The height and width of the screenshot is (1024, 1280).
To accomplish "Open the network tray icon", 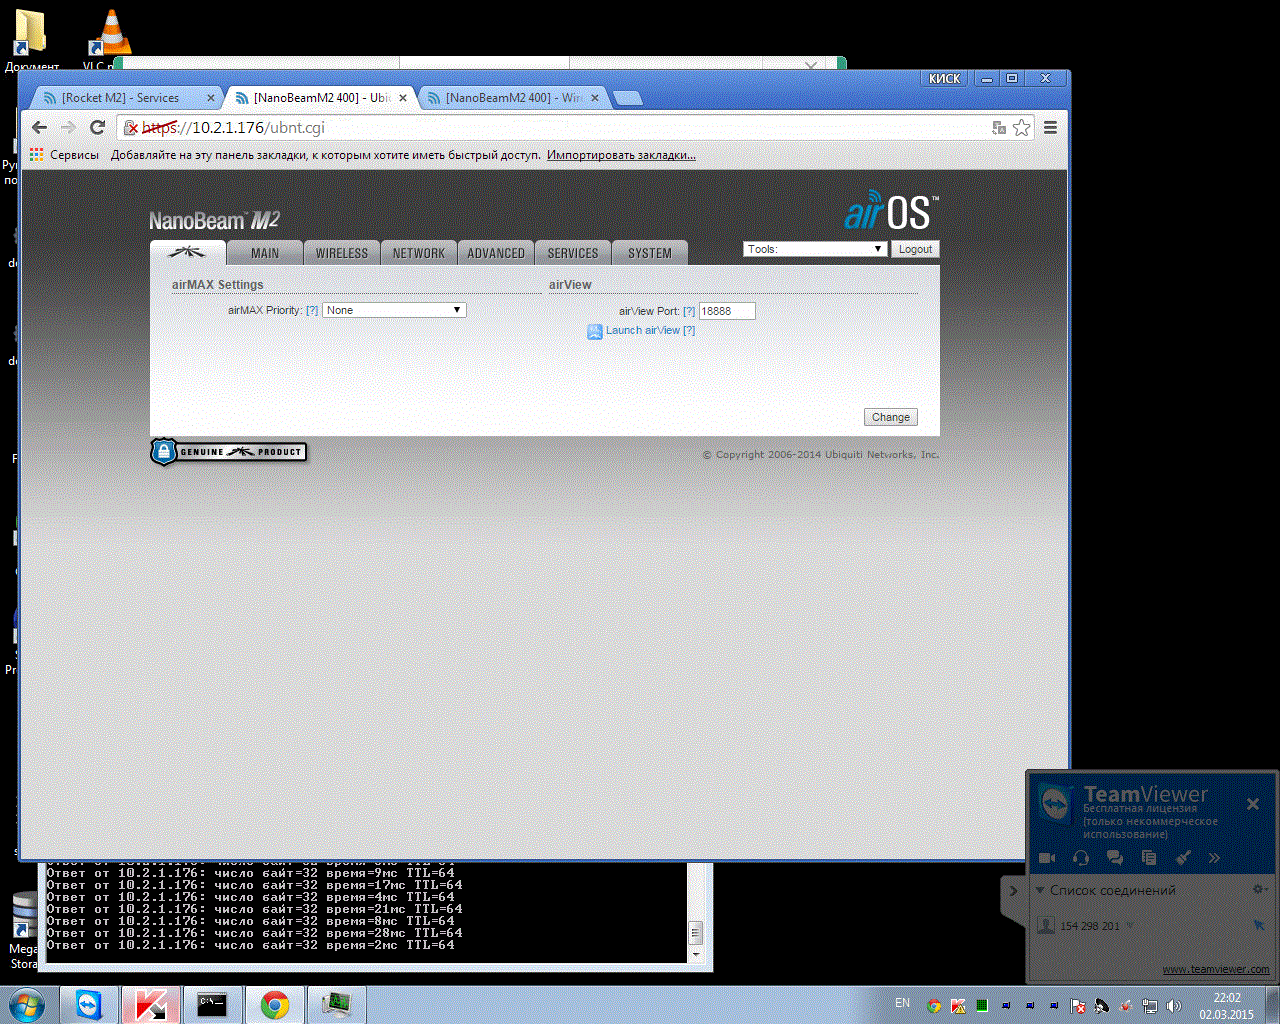I will click(1150, 1006).
